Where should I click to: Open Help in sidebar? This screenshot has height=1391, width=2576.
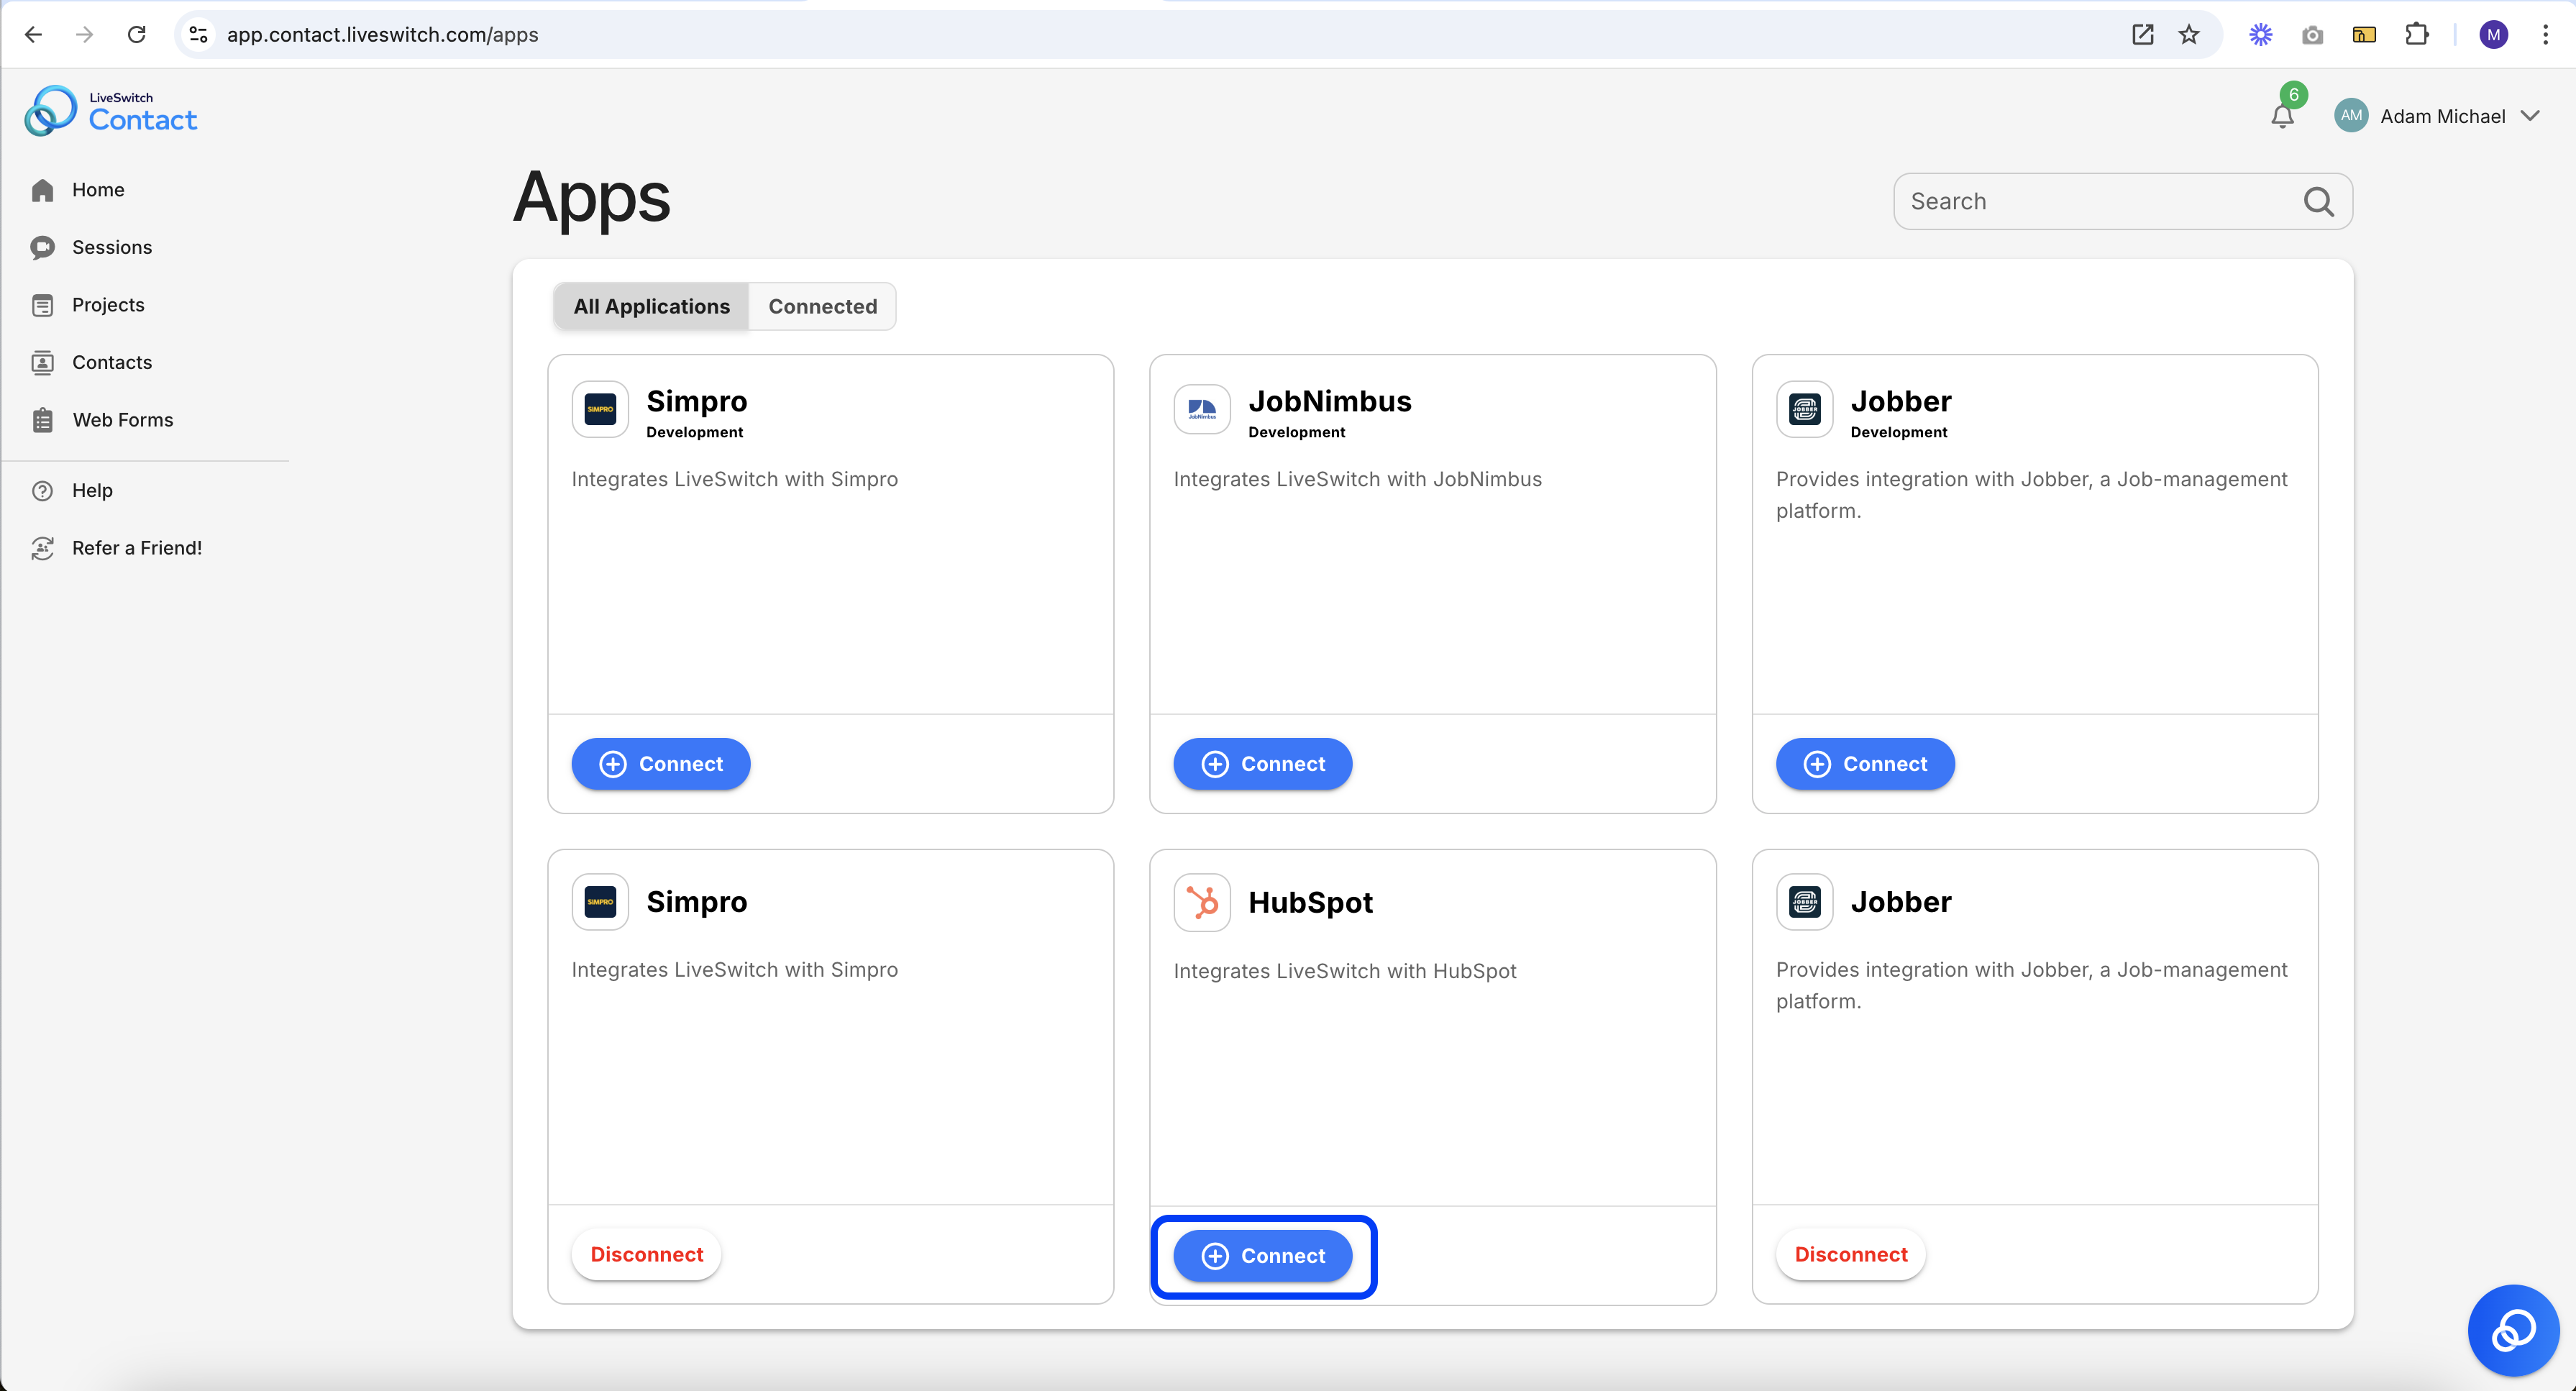92,490
